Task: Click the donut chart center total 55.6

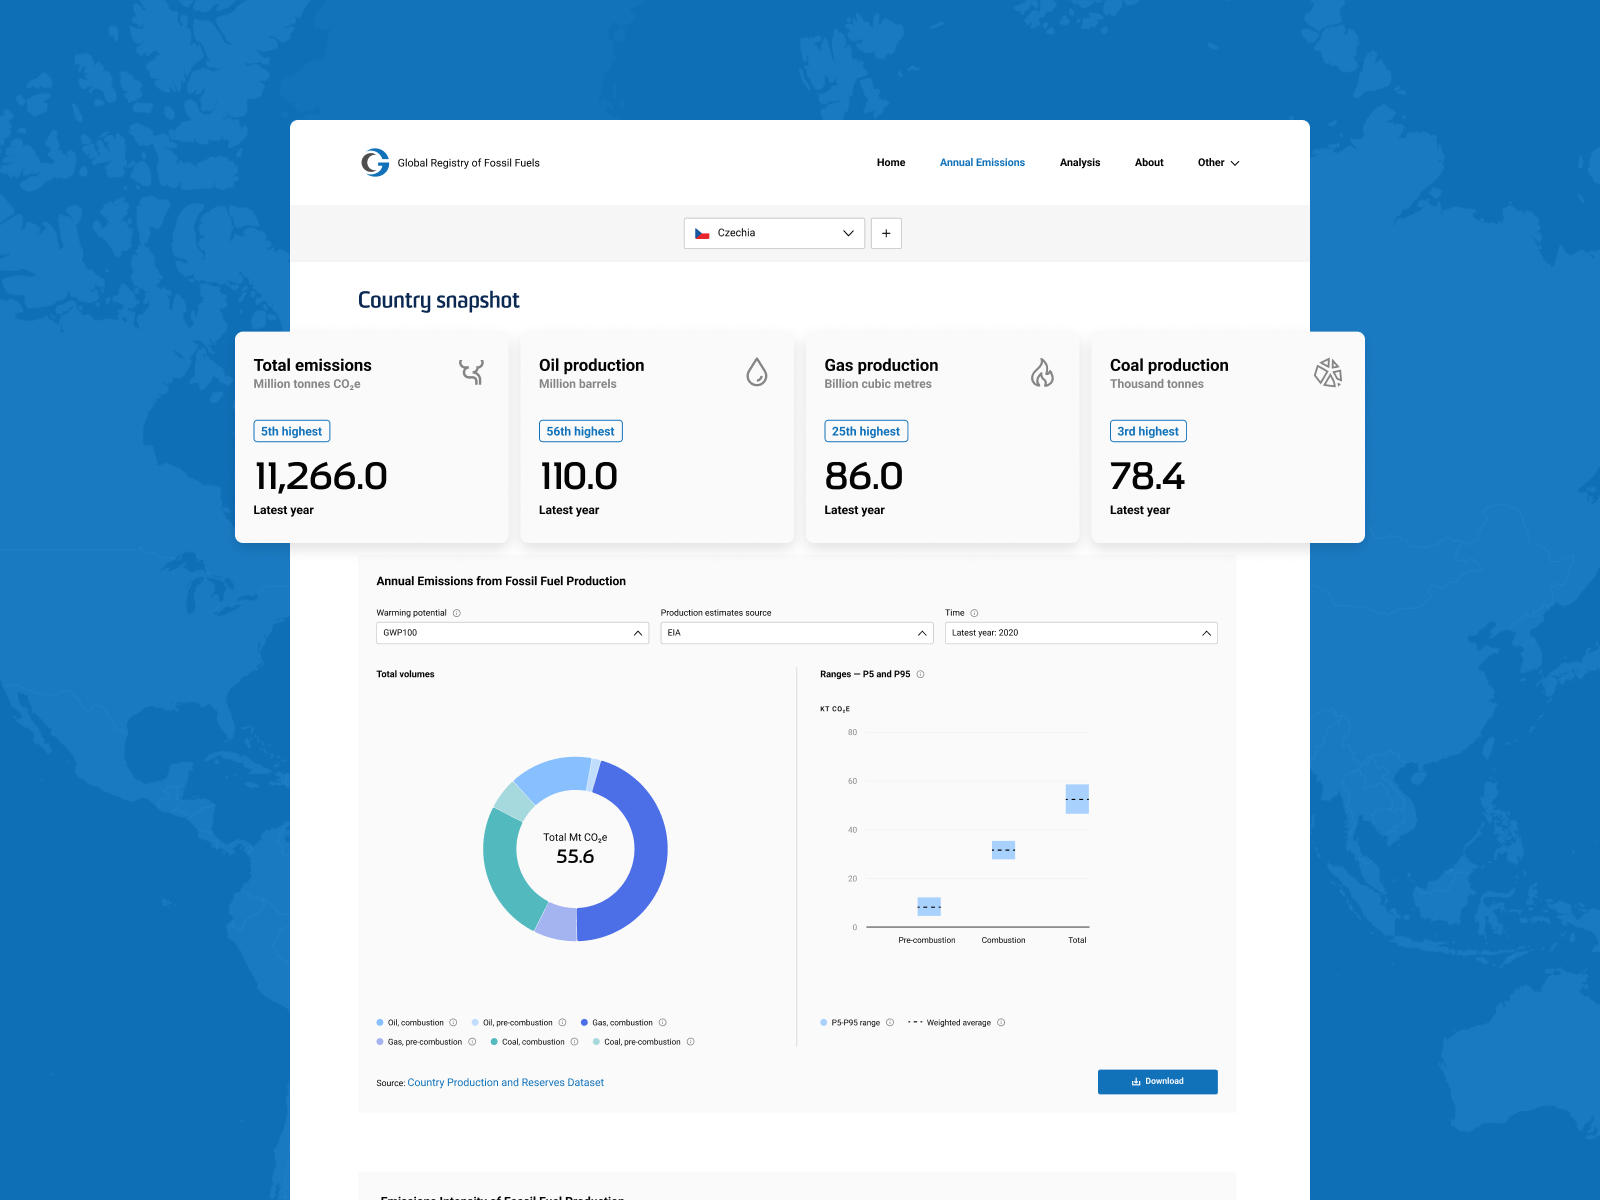Action: tap(575, 856)
